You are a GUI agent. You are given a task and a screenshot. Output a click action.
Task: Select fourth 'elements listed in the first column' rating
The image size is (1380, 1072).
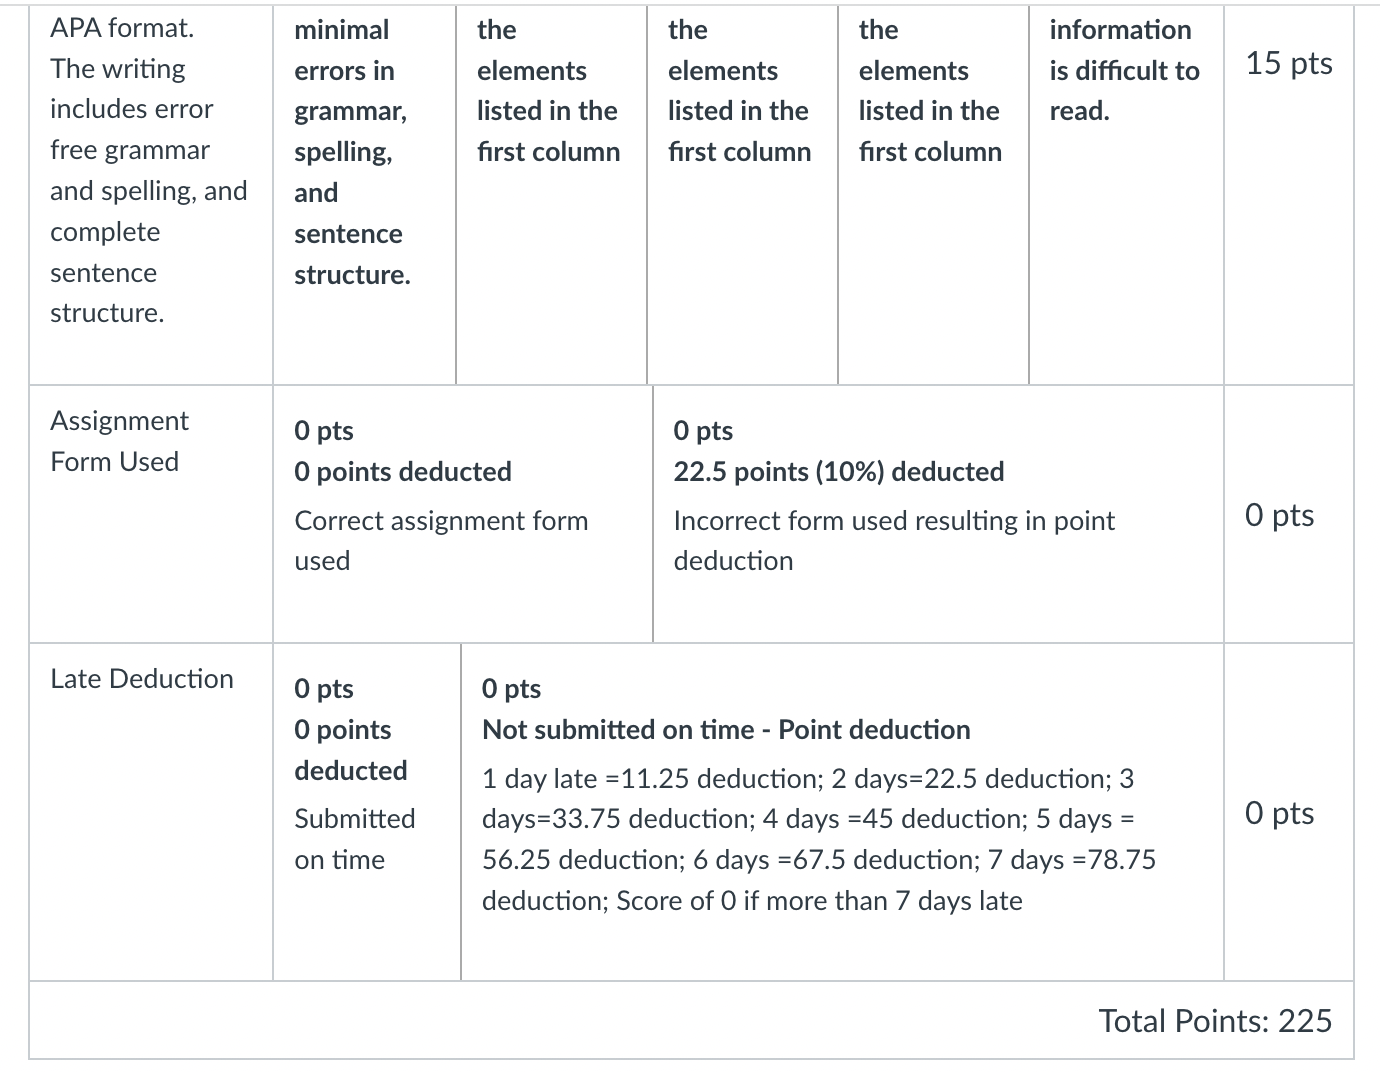click(934, 195)
